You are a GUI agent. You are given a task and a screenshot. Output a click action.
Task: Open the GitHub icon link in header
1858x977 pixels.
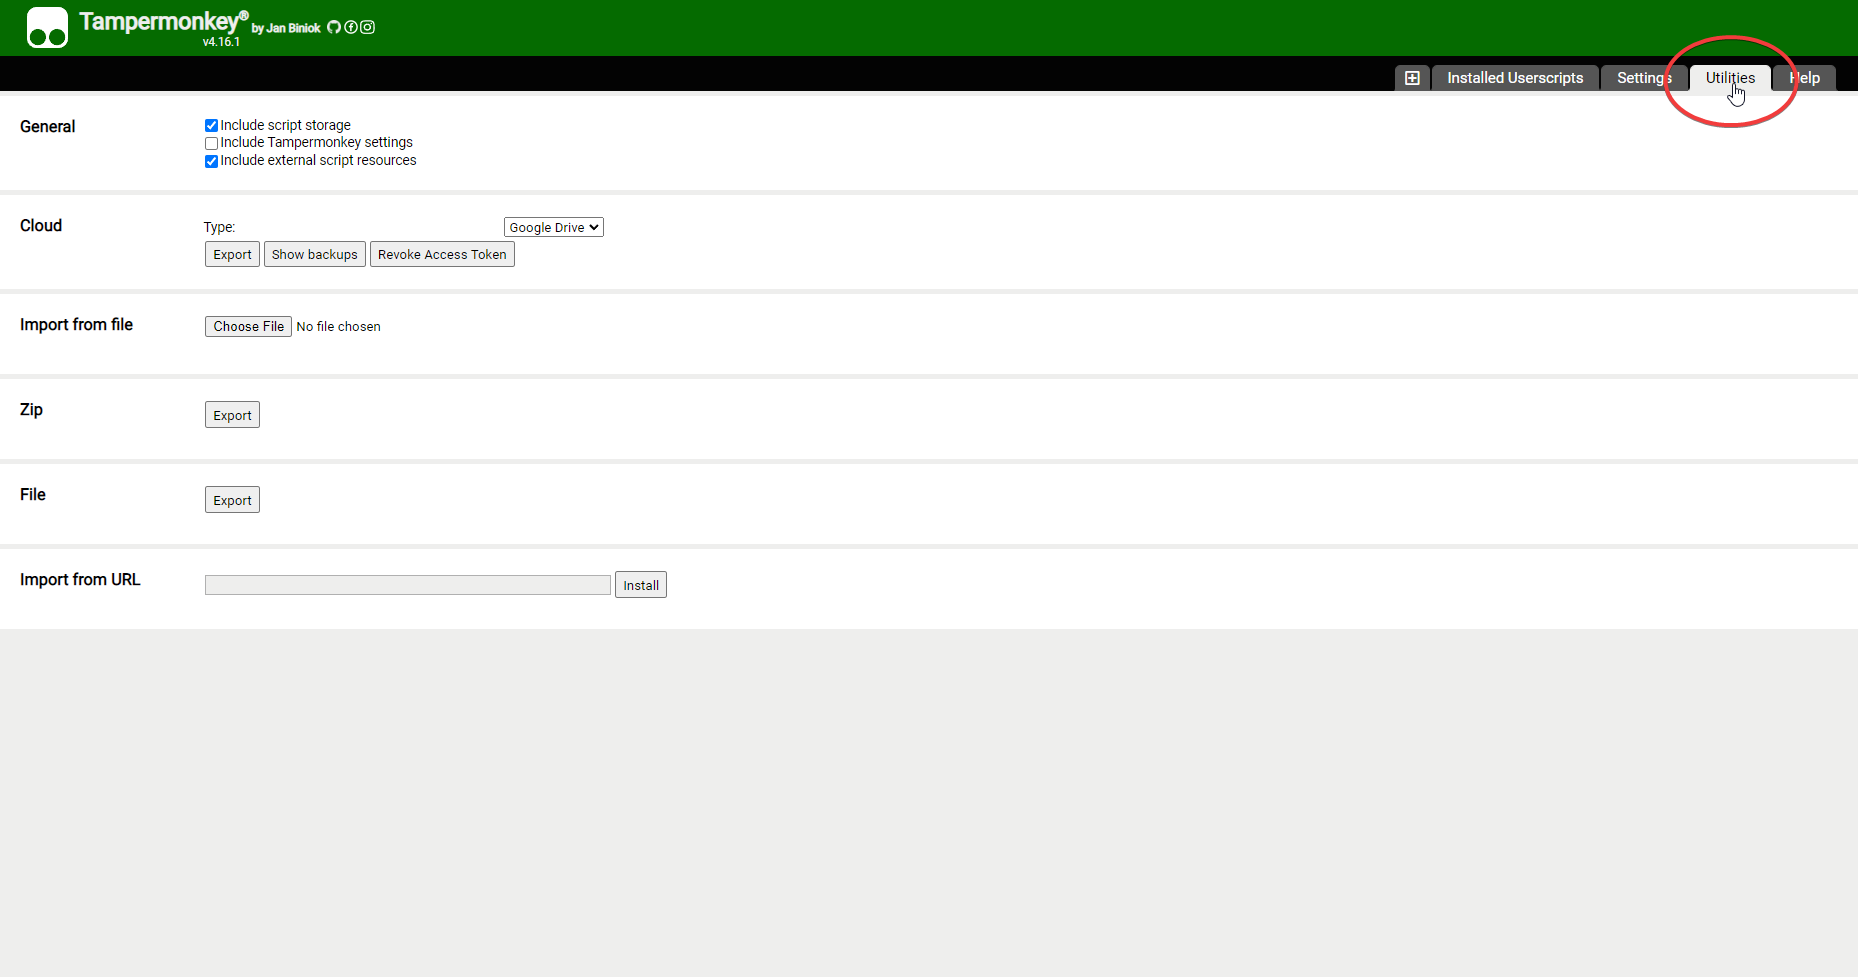click(x=334, y=27)
